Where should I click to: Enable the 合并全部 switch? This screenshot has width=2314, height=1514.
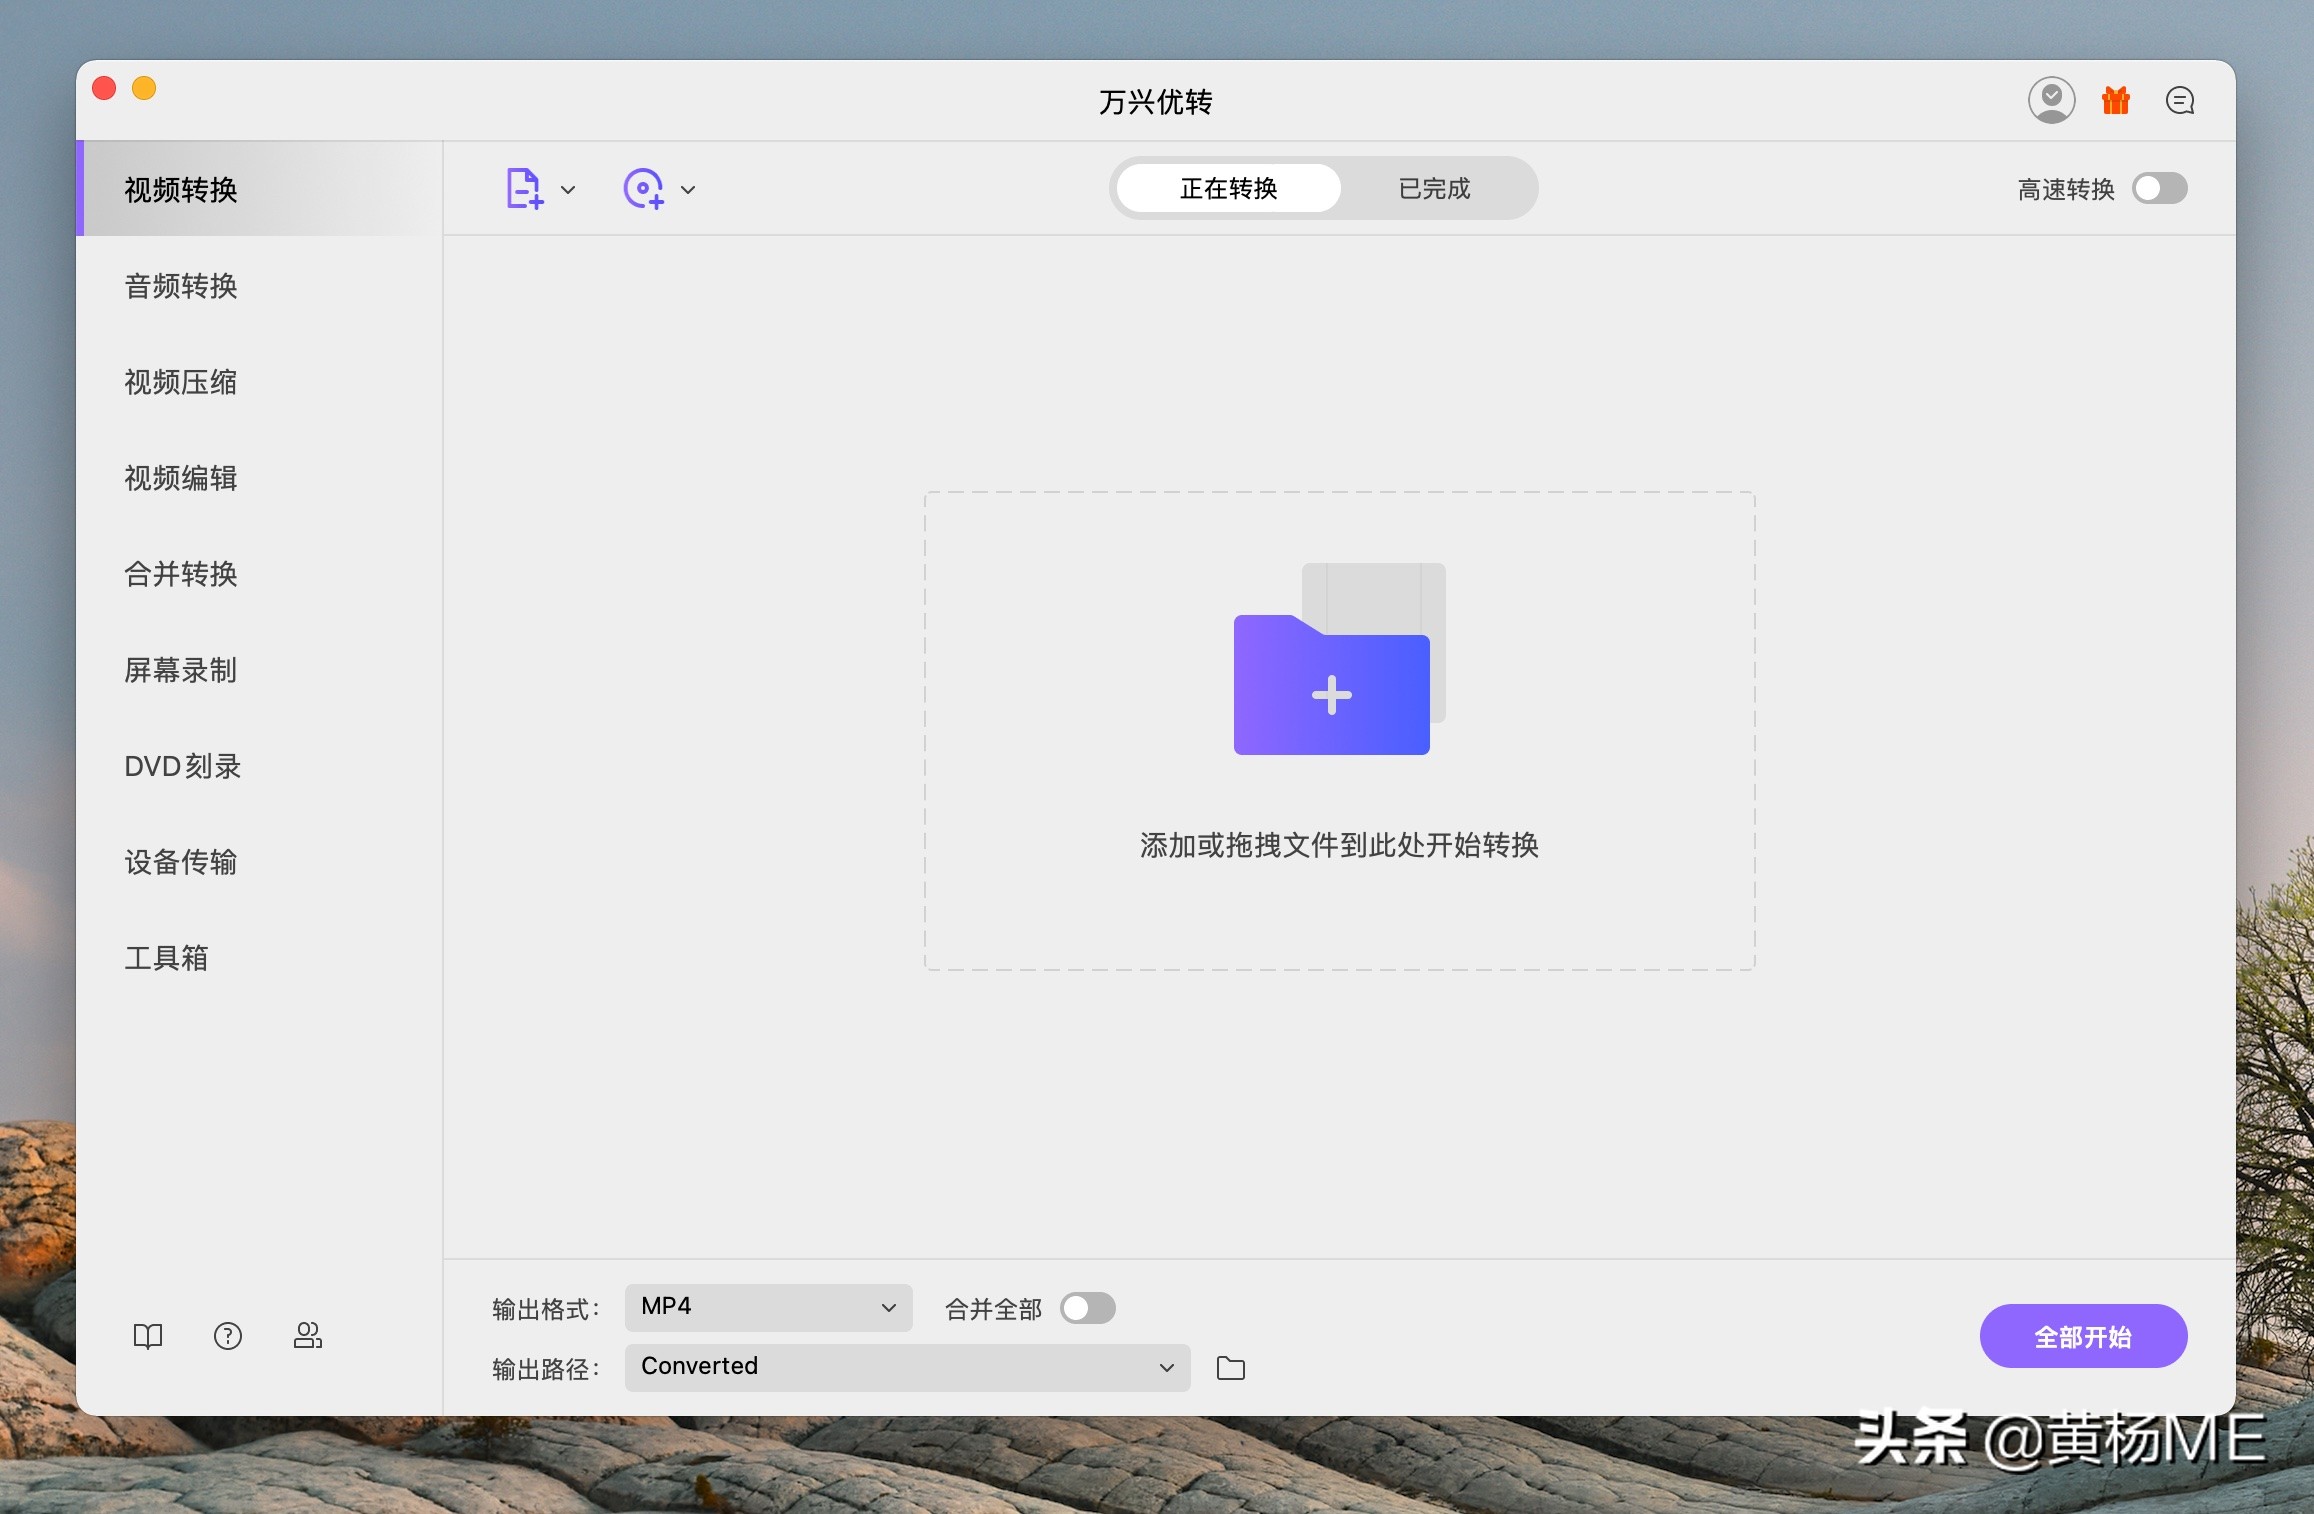click(1089, 1308)
